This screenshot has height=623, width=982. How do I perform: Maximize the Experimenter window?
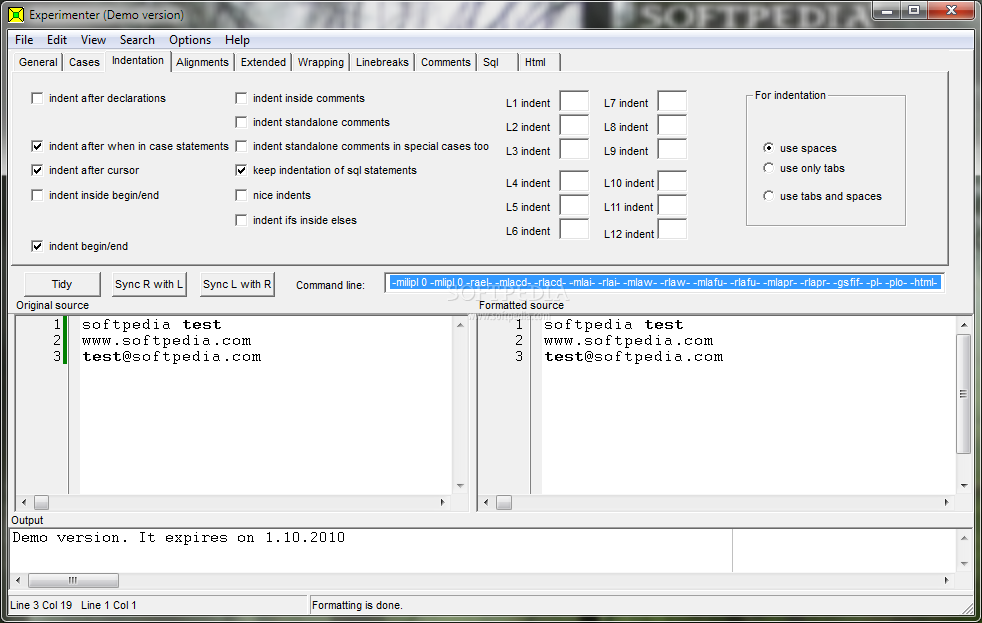(x=914, y=11)
